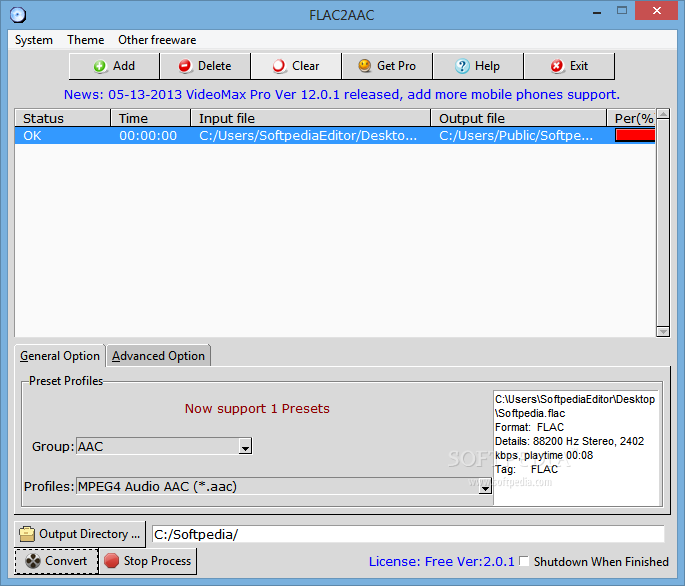Screen dimensions: 685x586
Task: Click the Exit button label
Action: [x=579, y=66]
